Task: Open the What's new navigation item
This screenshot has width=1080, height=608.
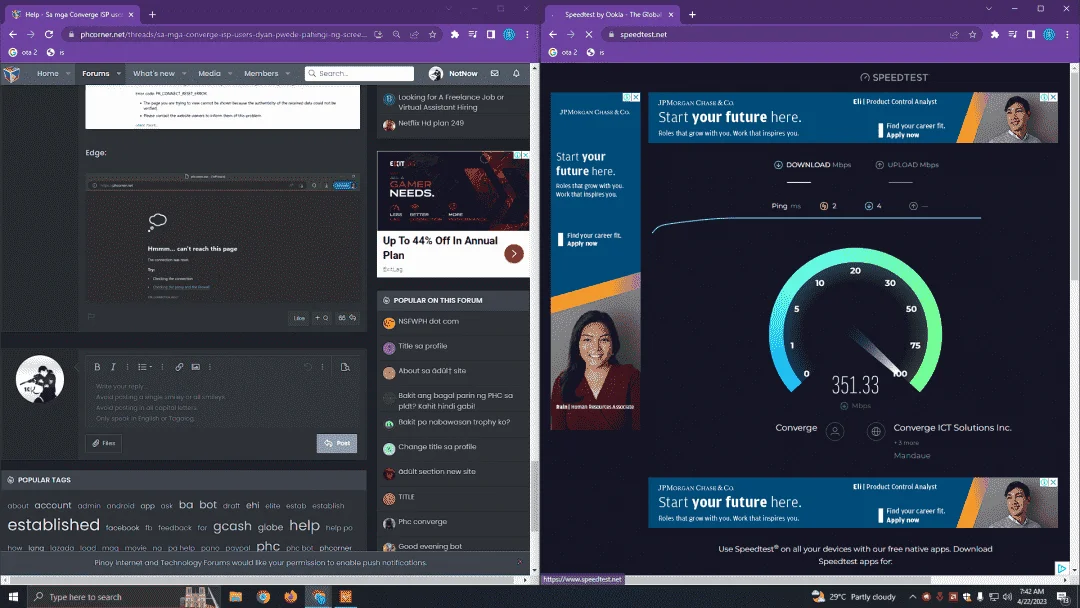Action: coord(154,73)
